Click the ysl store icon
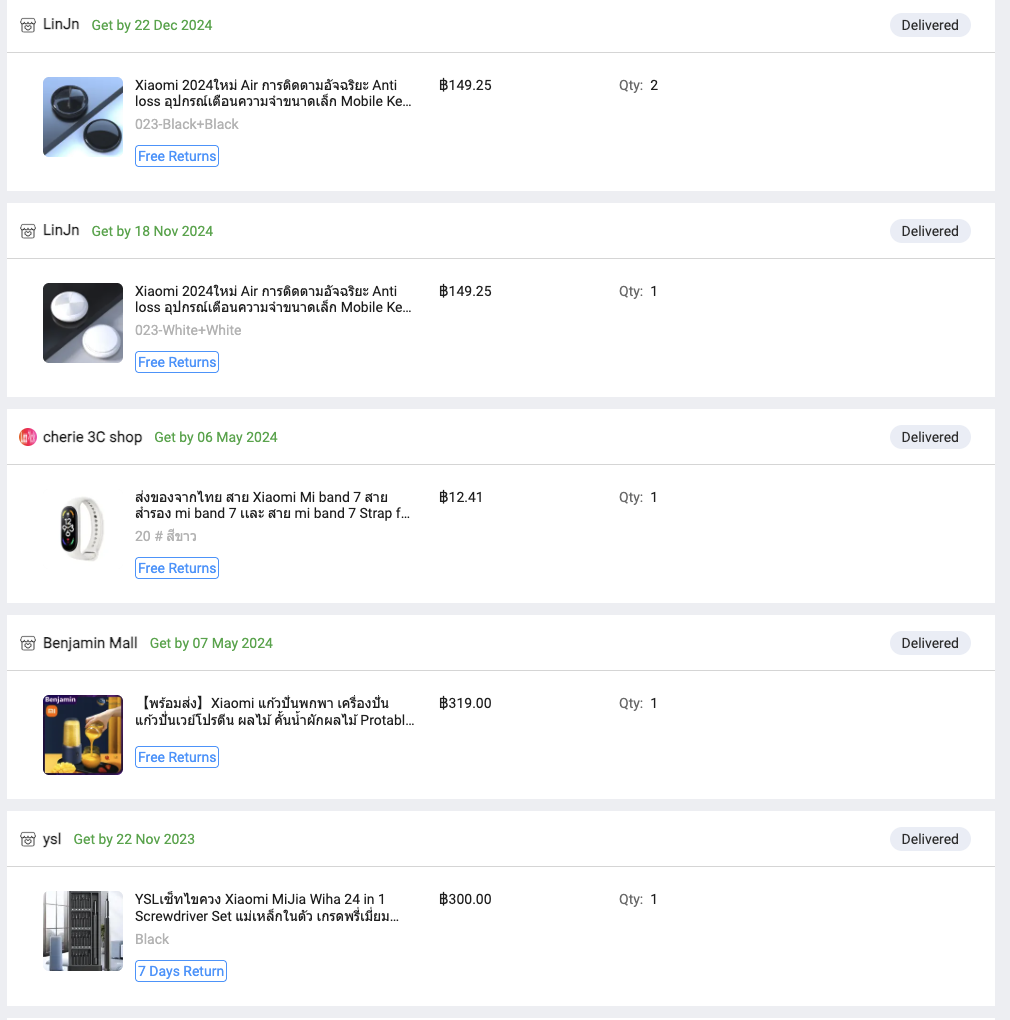 (x=28, y=839)
